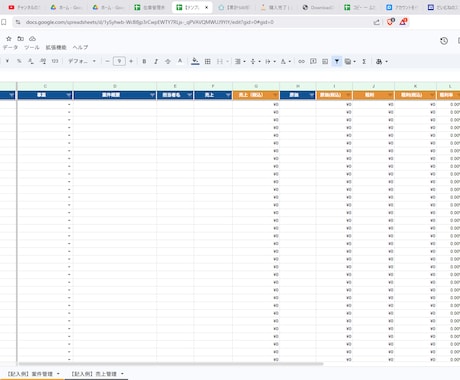Open 【記入例】売上管理 tab options arrow

coord(122,374)
